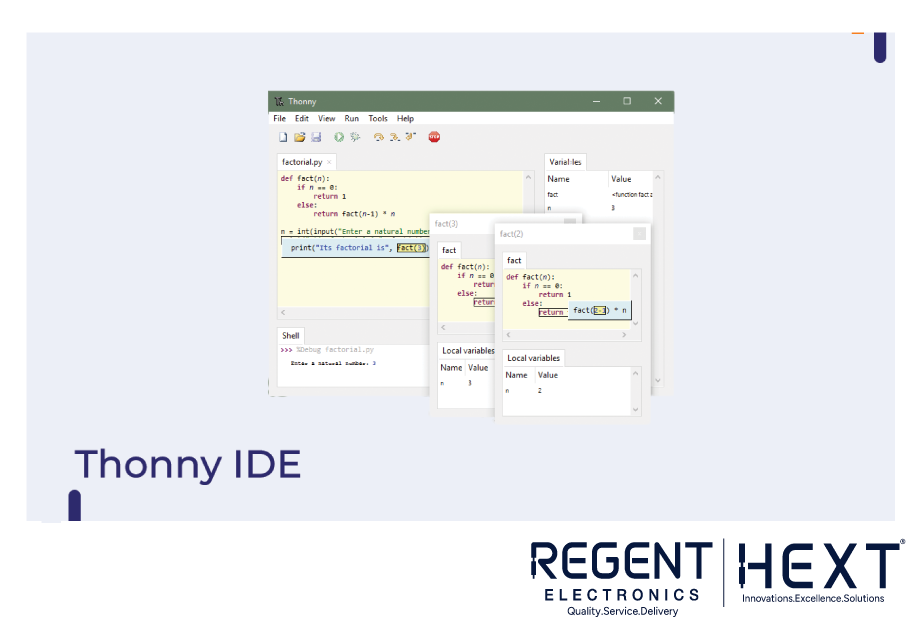Click the Step out debugger icon

410,137
